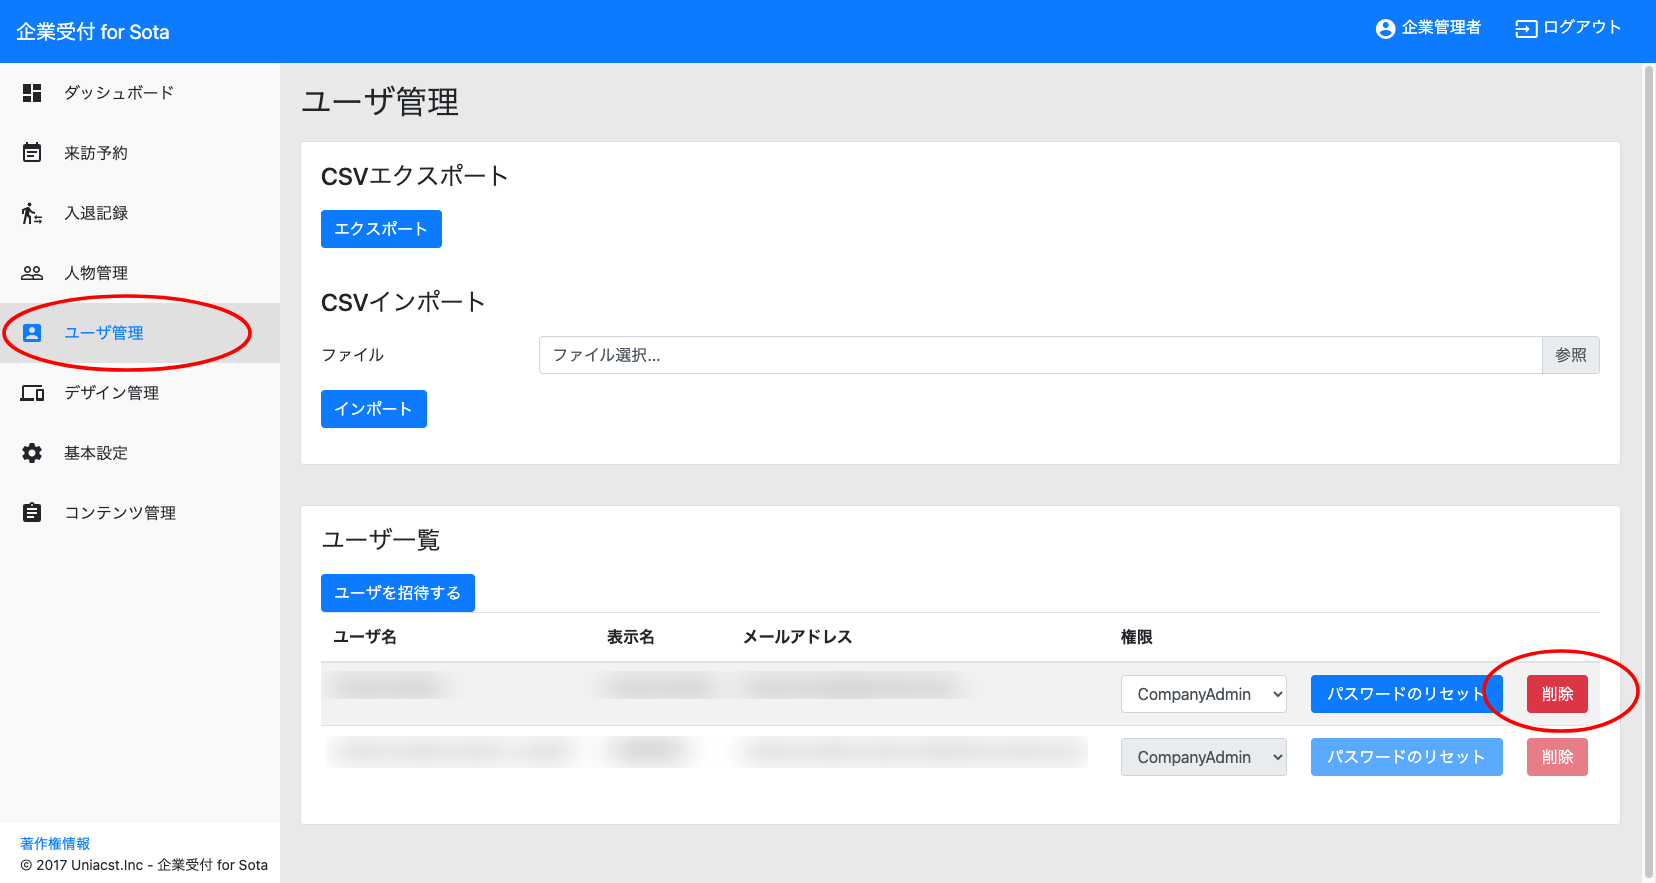The height and width of the screenshot is (883, 1656).
Task: Click the calendar icon for 来訪予約
Action: 32,153
